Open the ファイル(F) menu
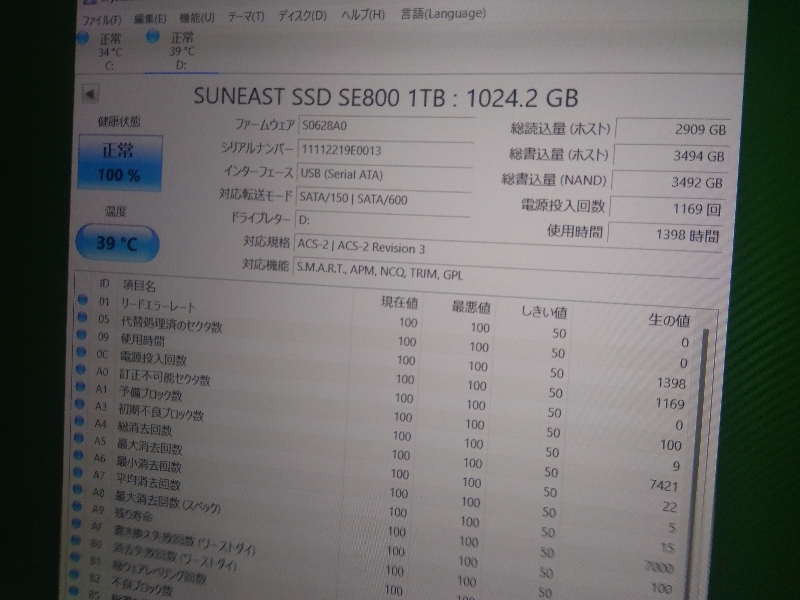800x600 pixels. pyautogui.click(x=102, y=20)
